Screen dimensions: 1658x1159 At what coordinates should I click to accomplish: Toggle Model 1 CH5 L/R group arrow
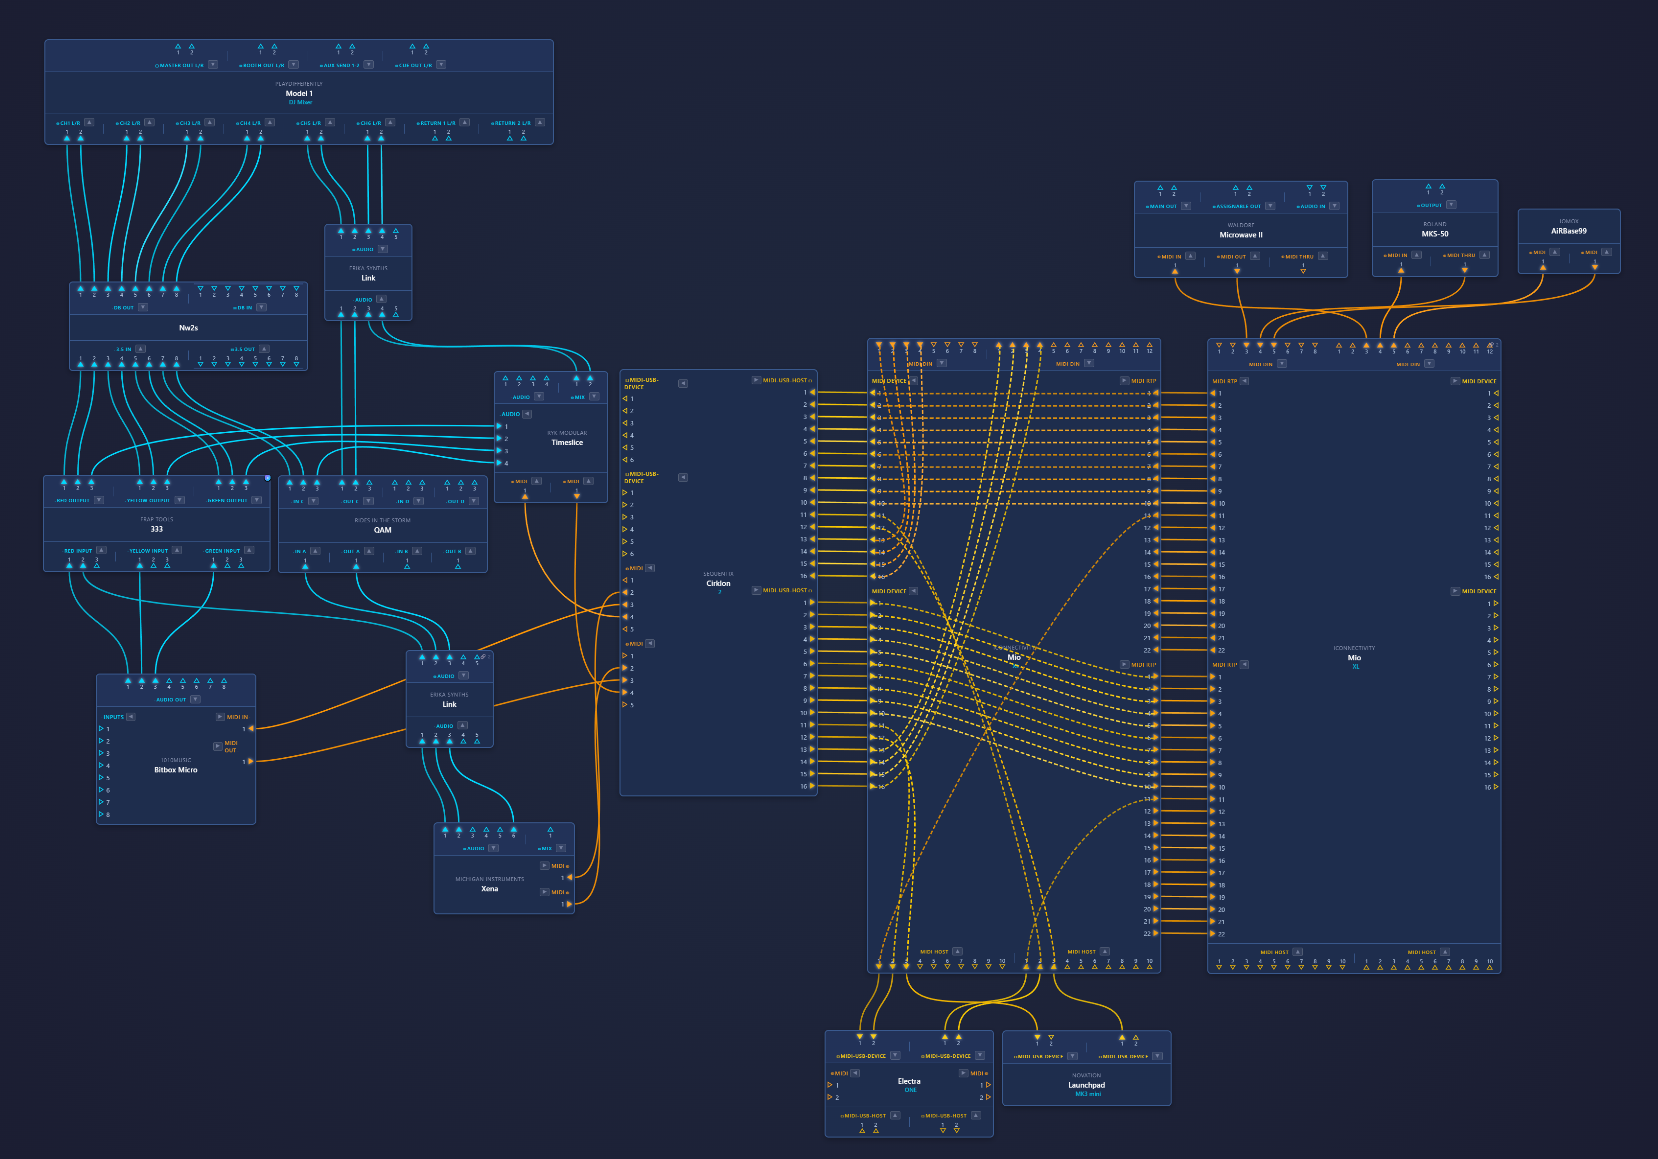pyautogui.click(x=330, y=123)
